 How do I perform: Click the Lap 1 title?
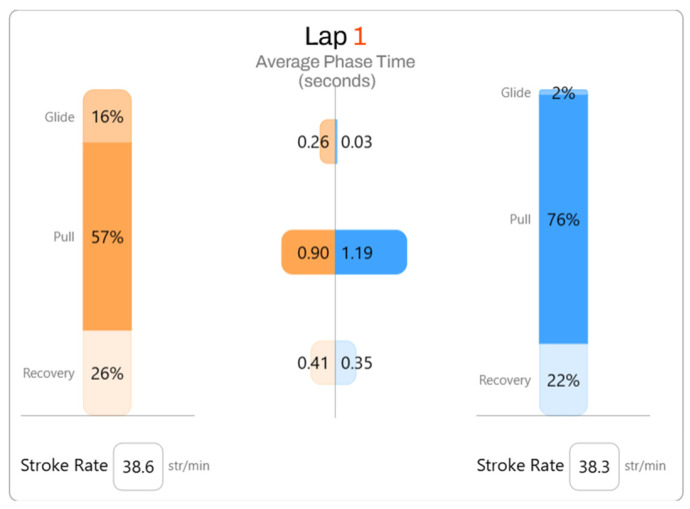335,36
